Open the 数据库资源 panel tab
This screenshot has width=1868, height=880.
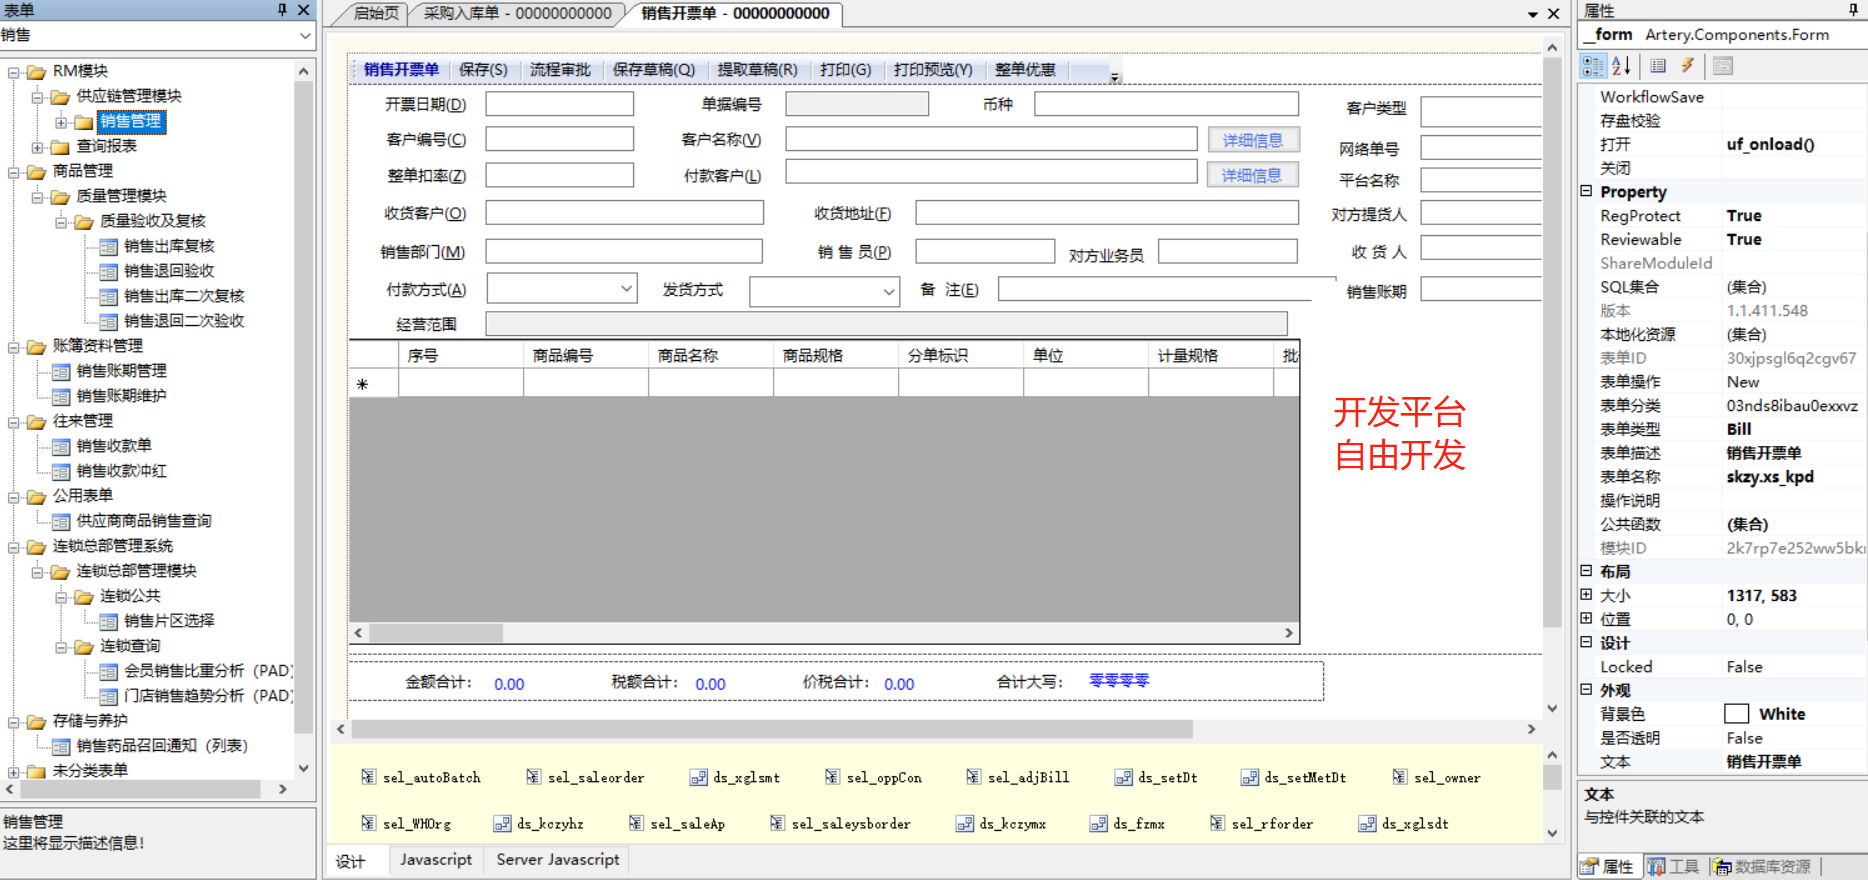tap(1763, 866)
